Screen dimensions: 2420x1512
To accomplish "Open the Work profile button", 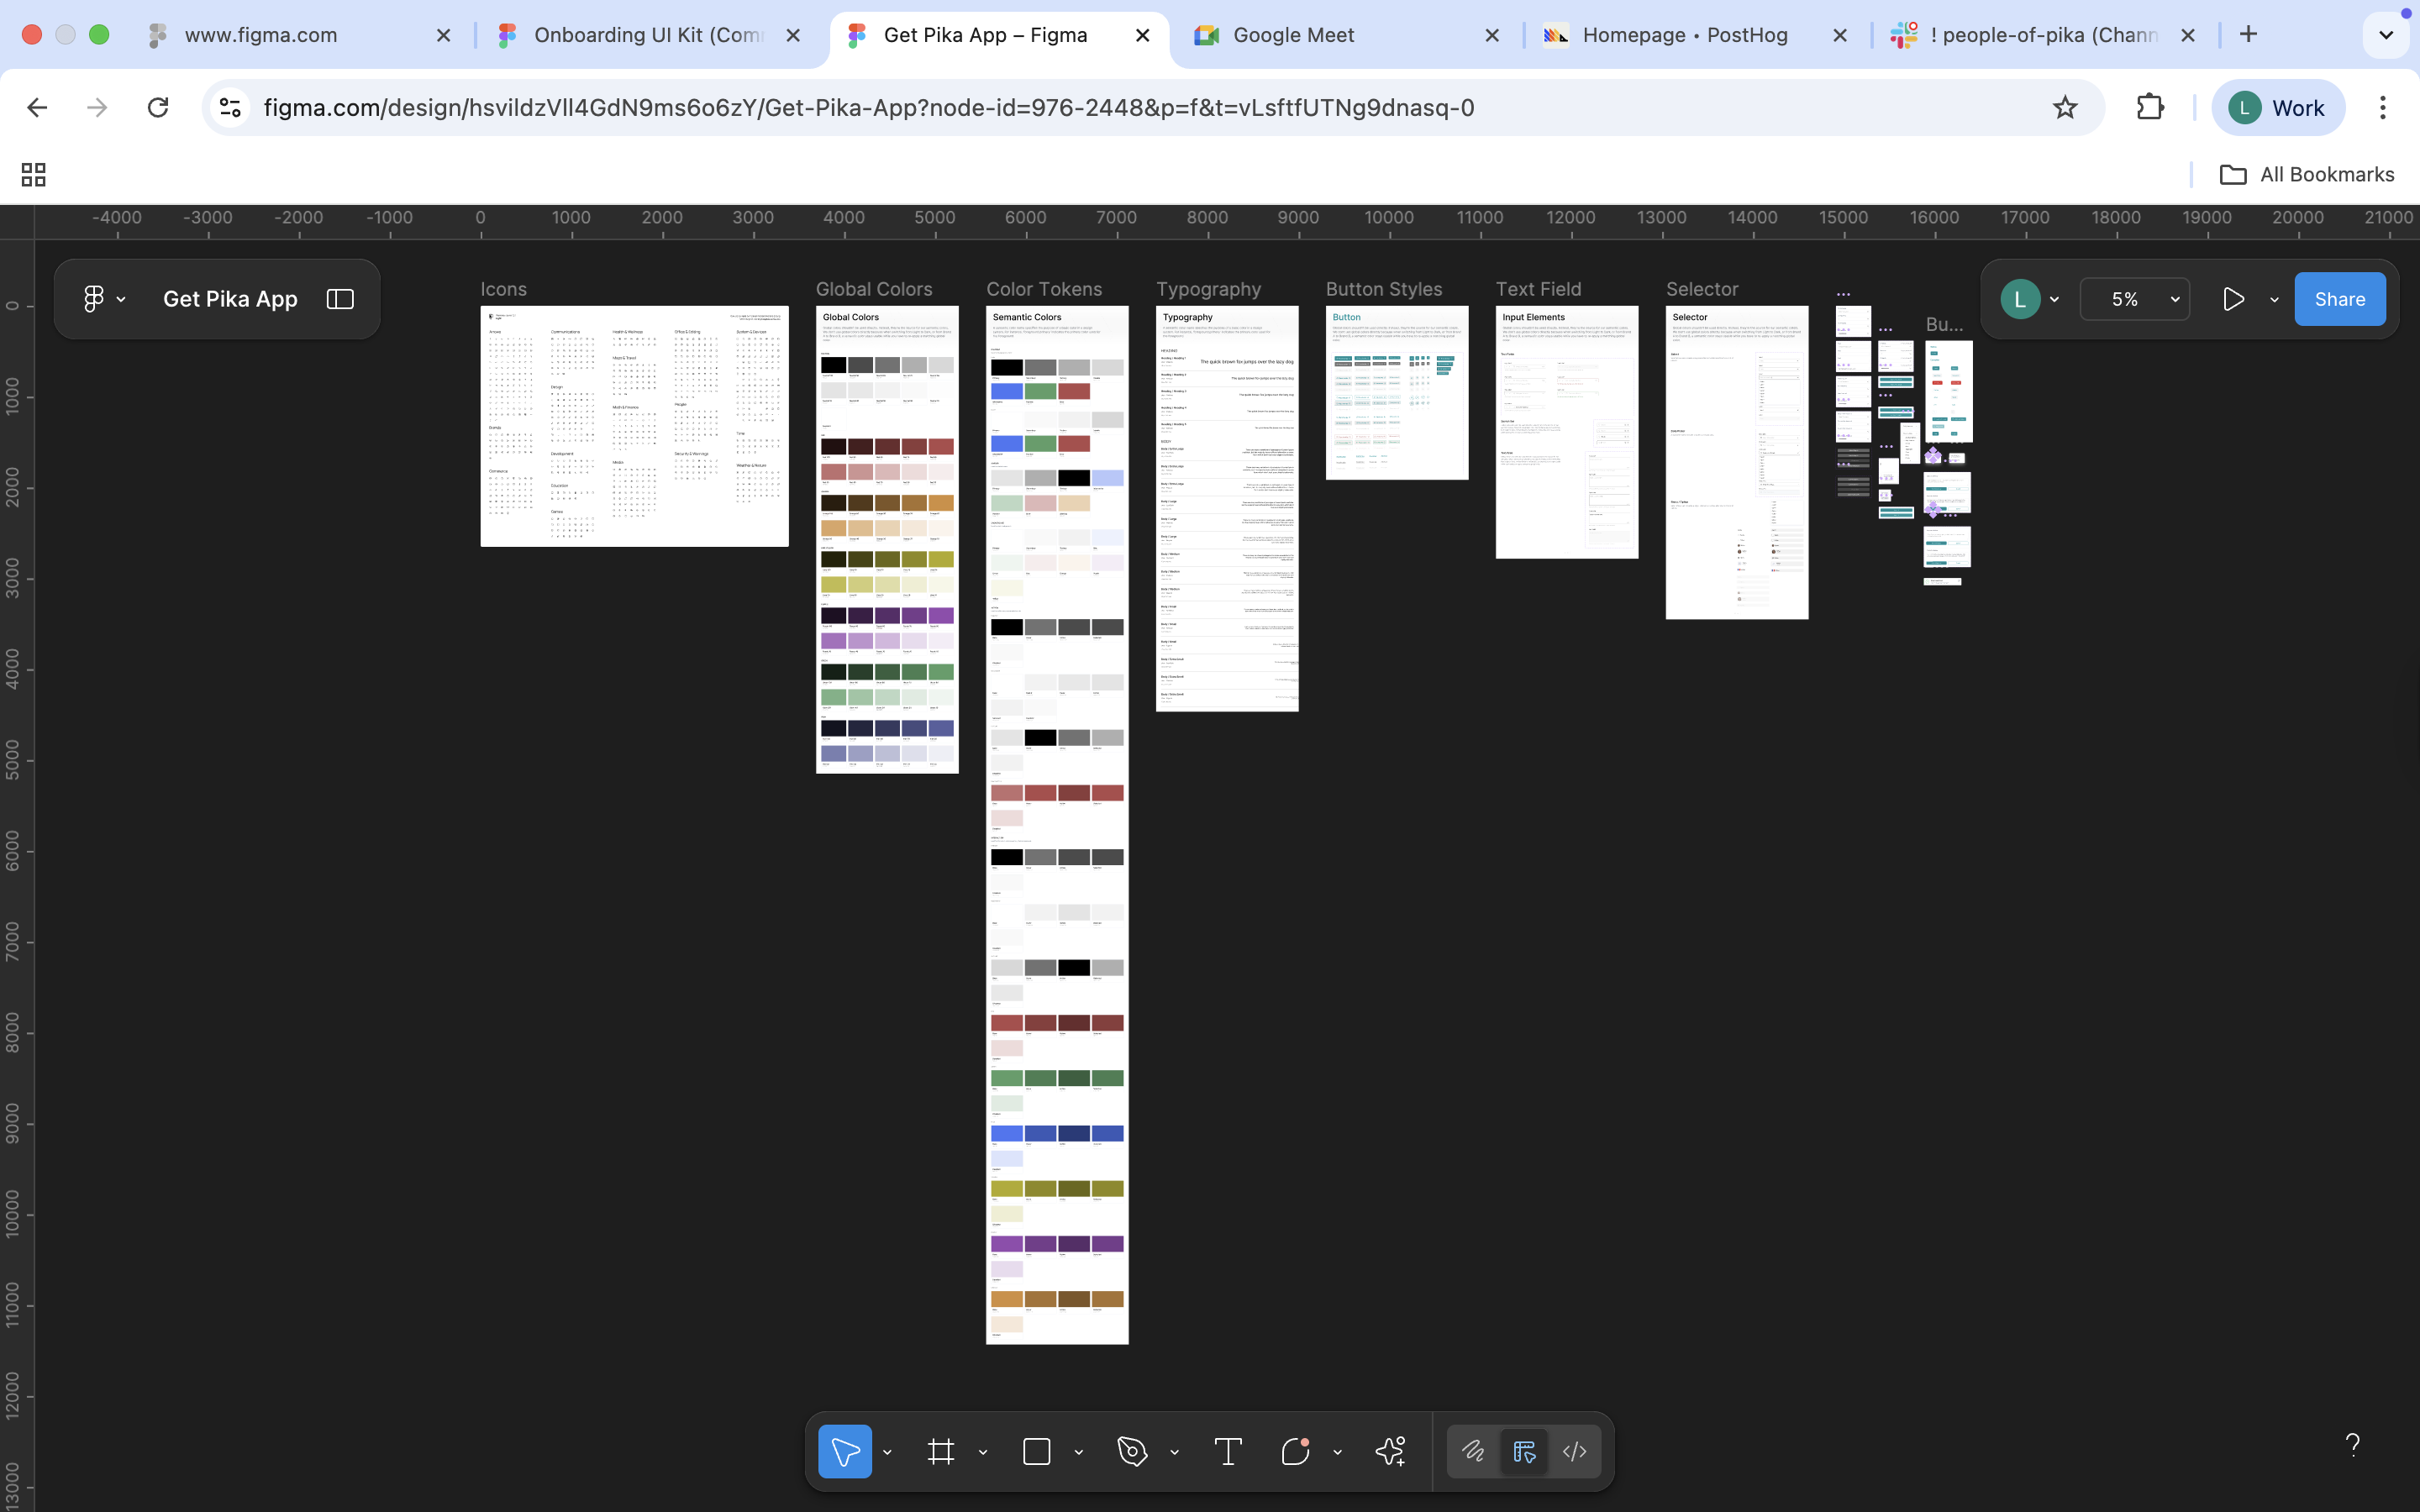I will point(2278,108).
